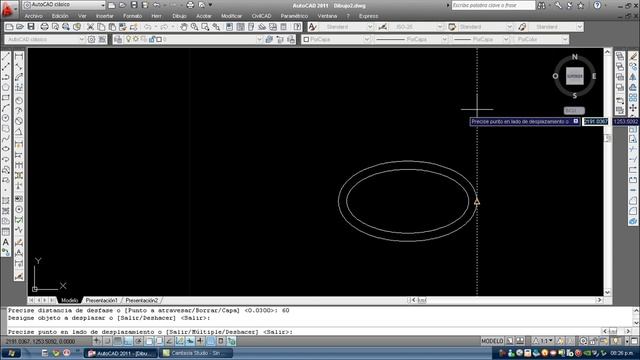Click the Favorites star icon in title bar

click(x=580, y=5)
